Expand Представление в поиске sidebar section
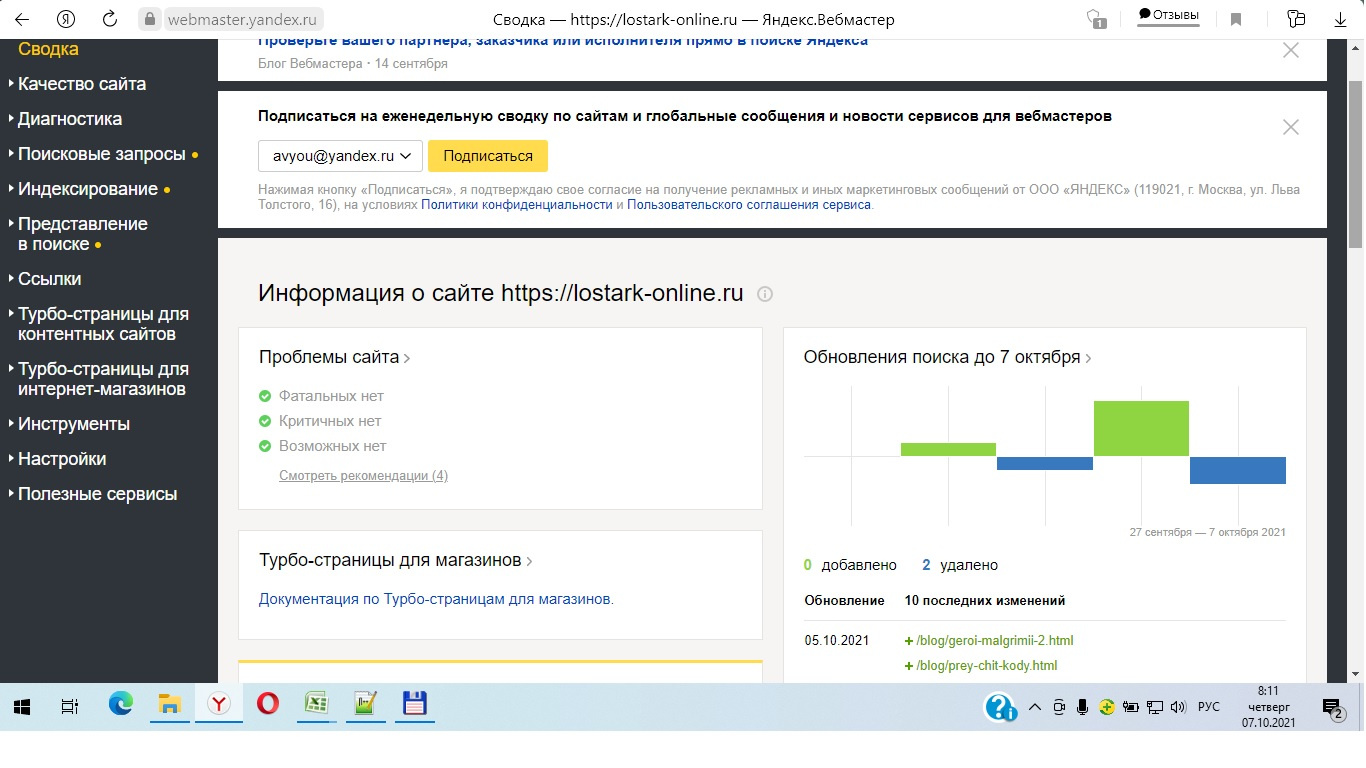 pos(83,234)
